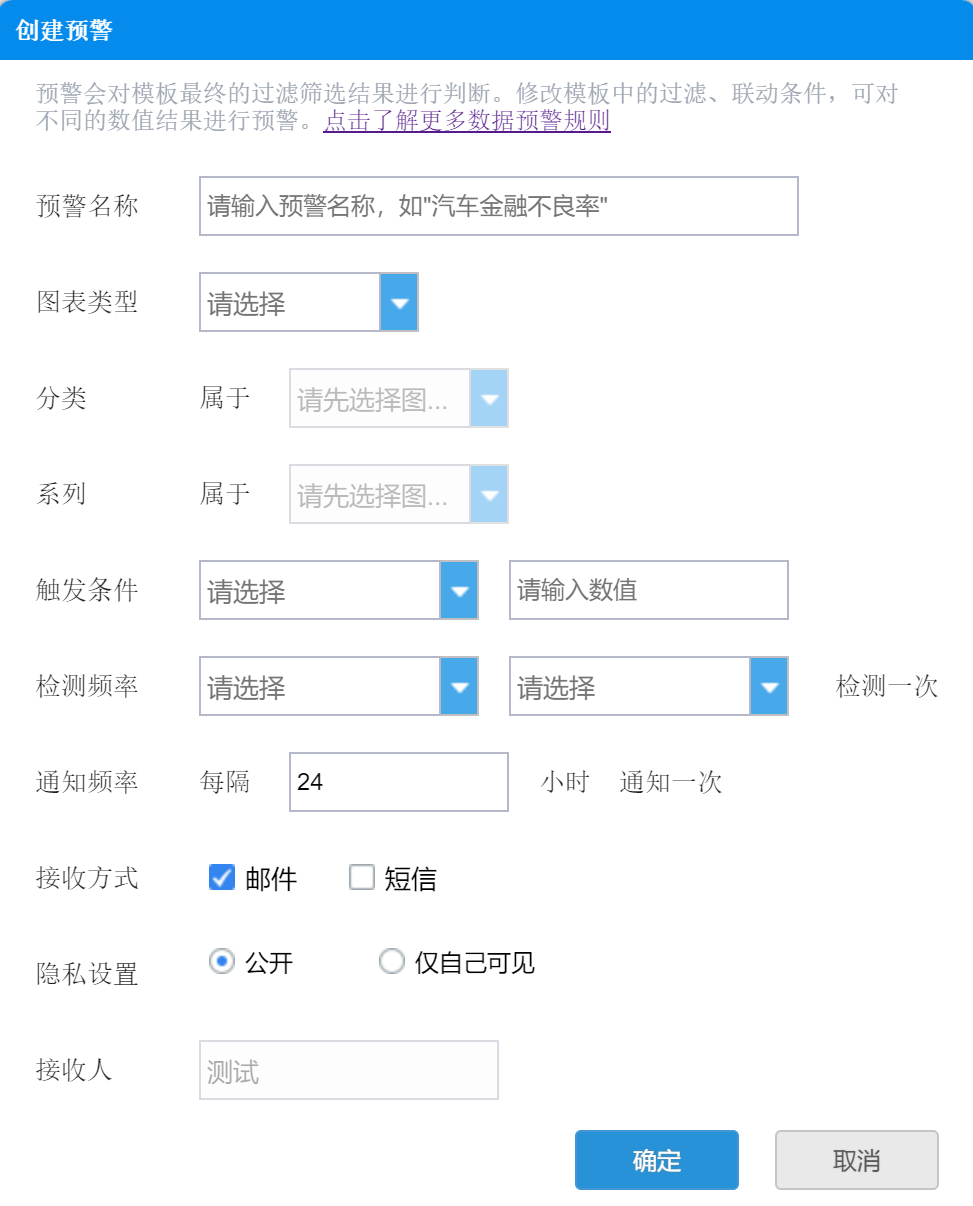This screenshot has height=1206, width=973.
Task: Open second 检测频率 dropdown arrow
Action: pos(769,686)
